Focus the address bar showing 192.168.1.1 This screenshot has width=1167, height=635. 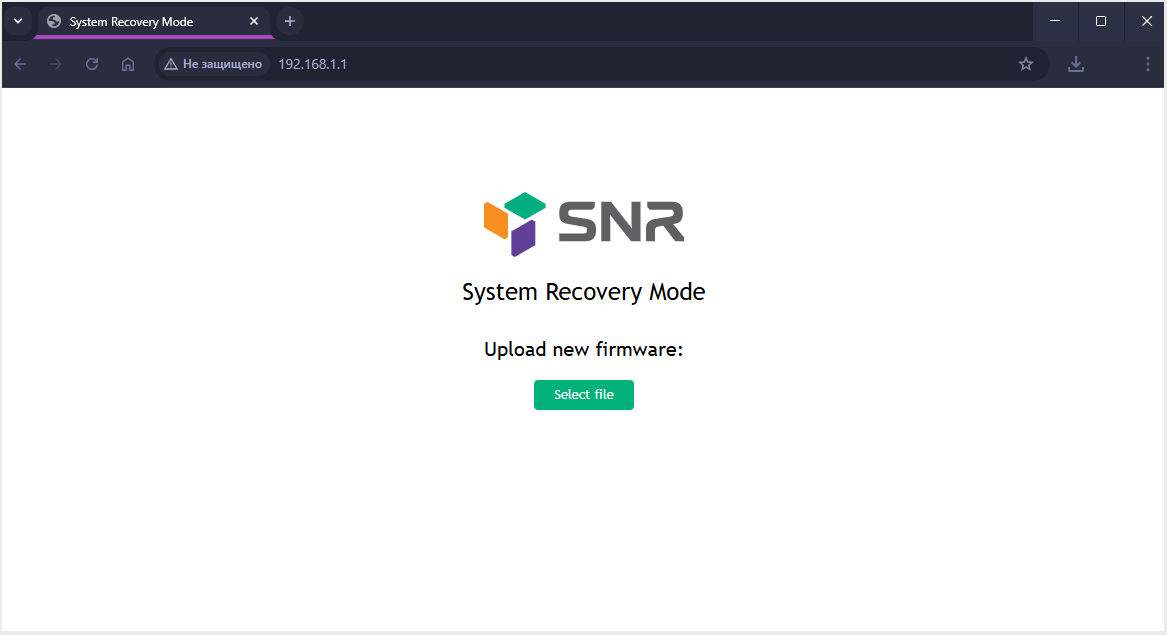[x=600, y=64]
